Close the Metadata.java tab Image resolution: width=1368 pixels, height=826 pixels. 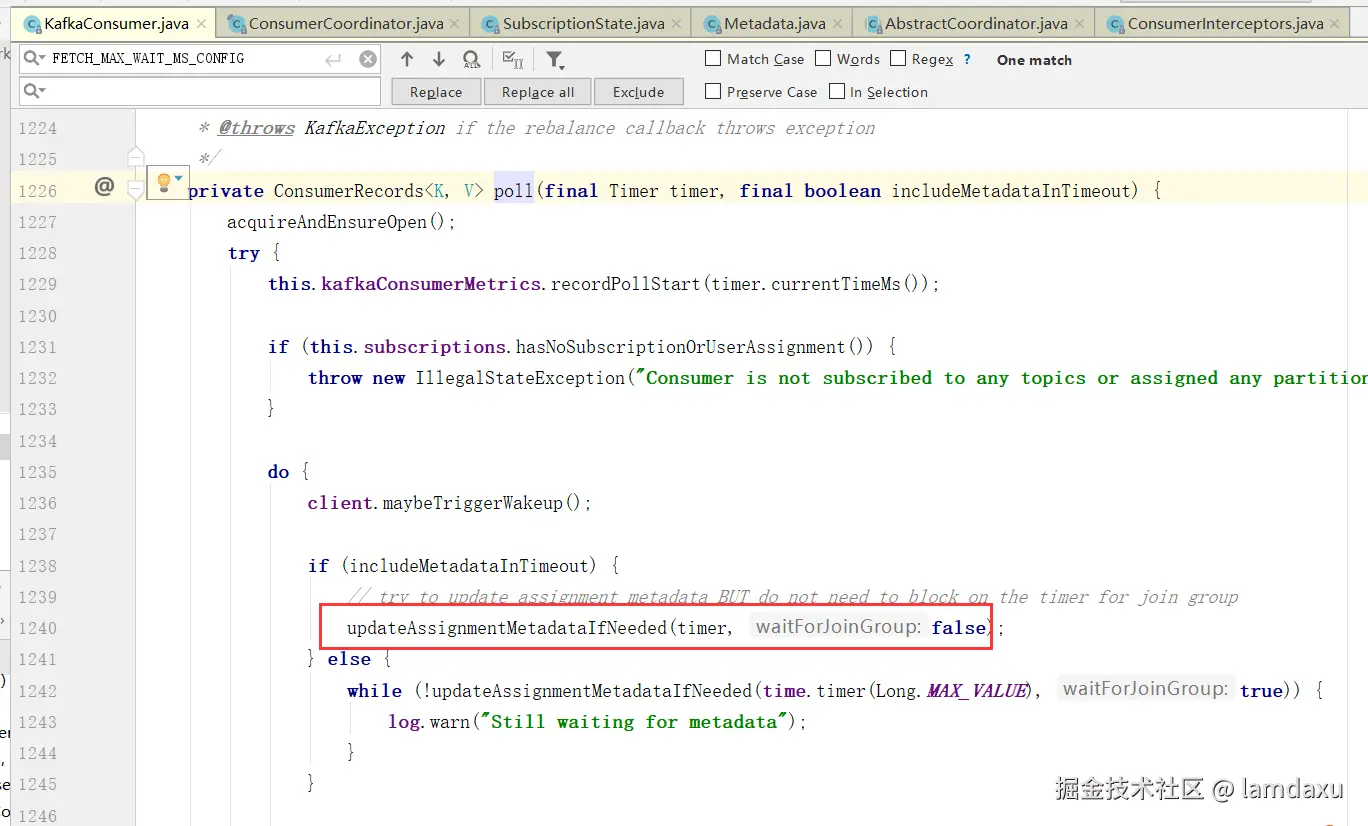pos(835,24)
